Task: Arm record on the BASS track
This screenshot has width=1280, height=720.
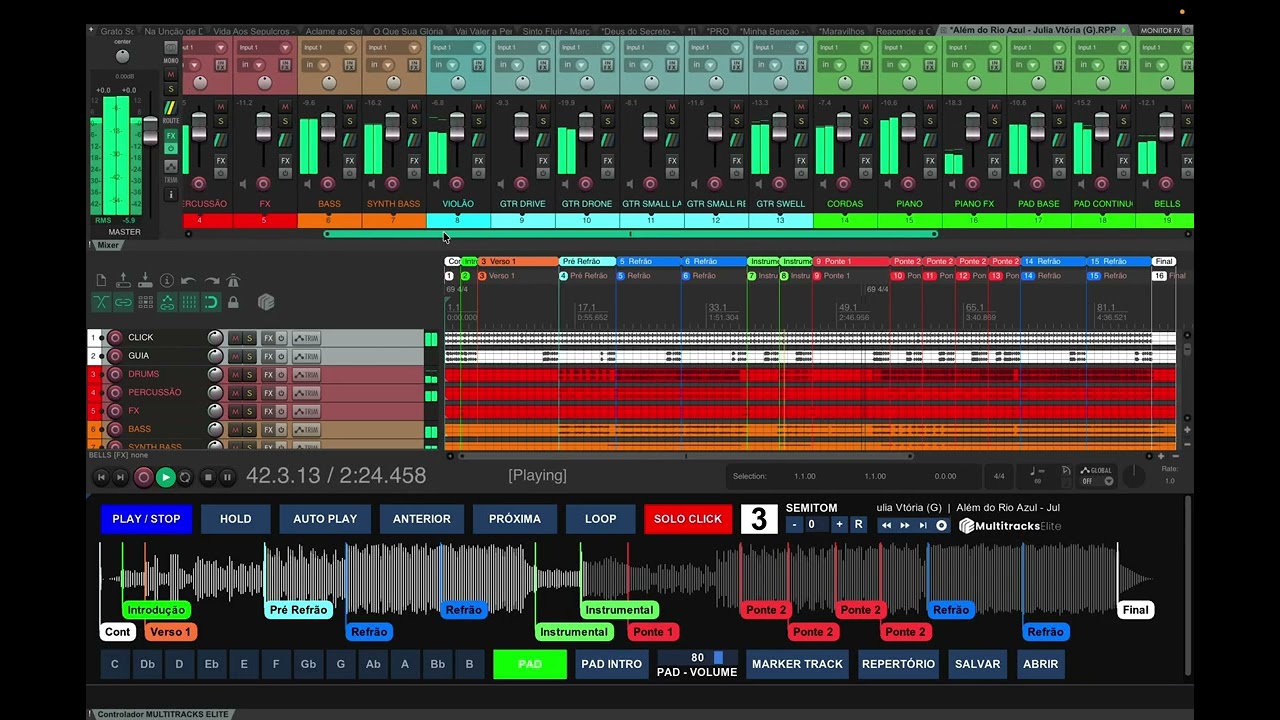Action: tap(114, 430)
